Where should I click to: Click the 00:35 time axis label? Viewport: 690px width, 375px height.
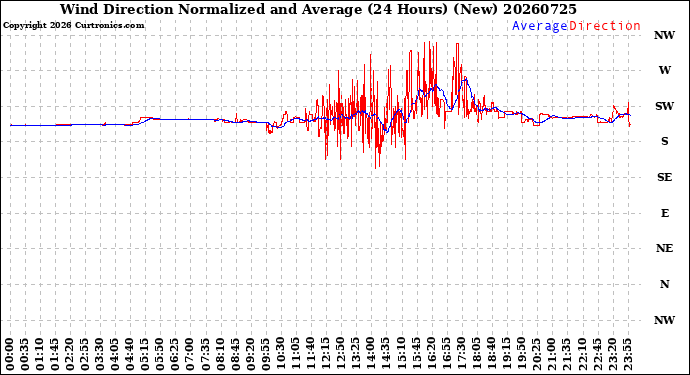click(25, 354)
